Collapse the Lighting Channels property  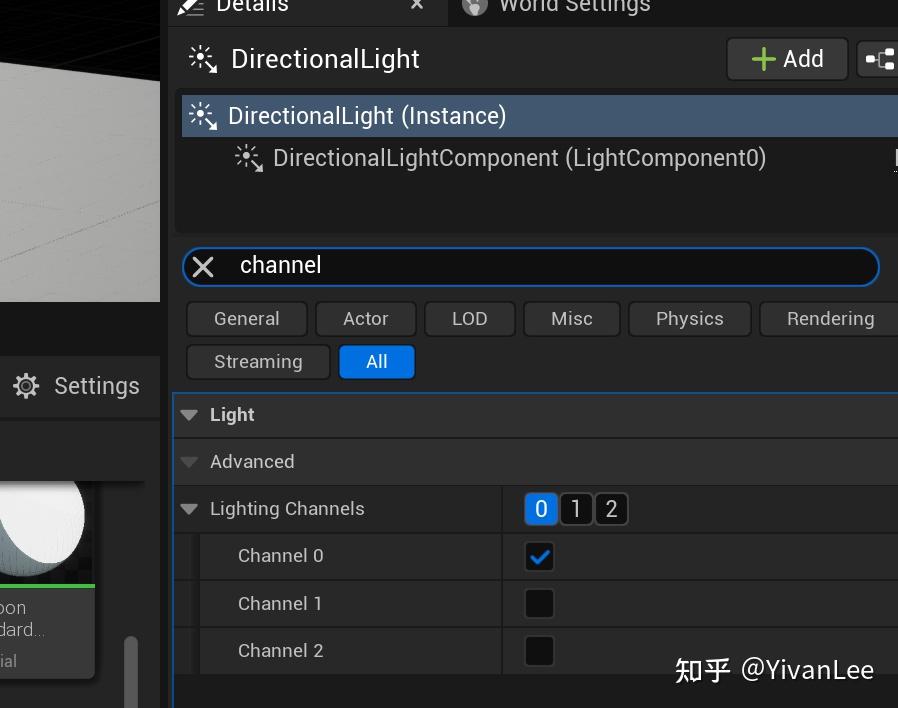pos(189,509)
